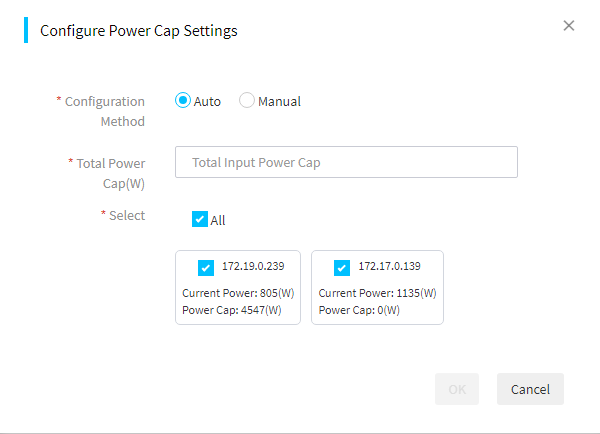Select the Manual radio button circle
Viewport: 600px width, 434px height.
(x=246, y=100)
